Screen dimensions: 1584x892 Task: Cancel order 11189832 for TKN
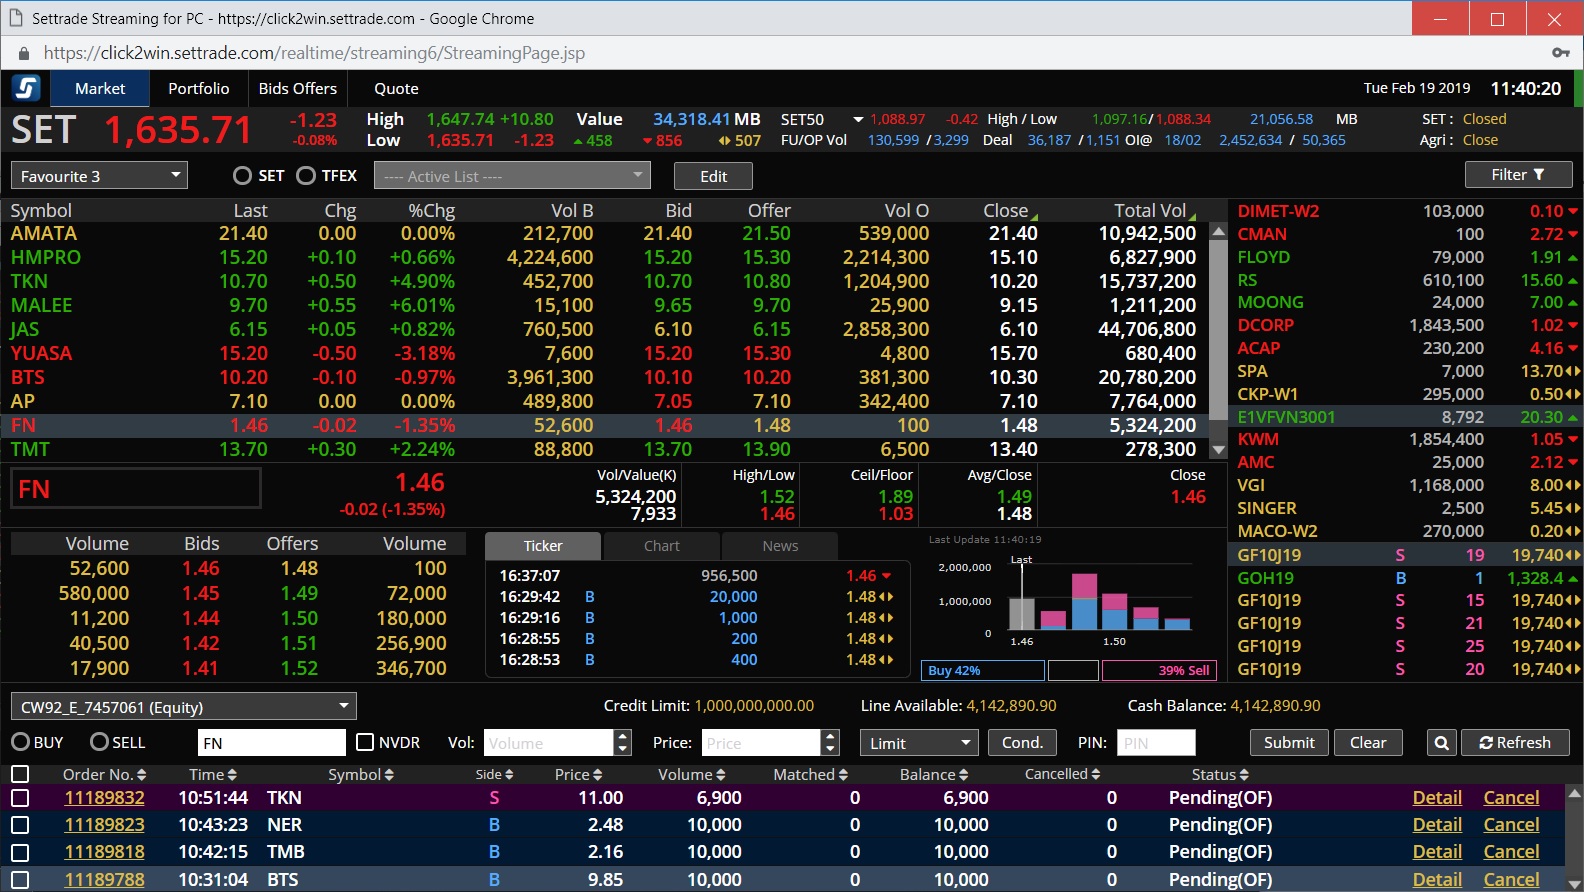pyautogui.click(x=1510, y=798)
